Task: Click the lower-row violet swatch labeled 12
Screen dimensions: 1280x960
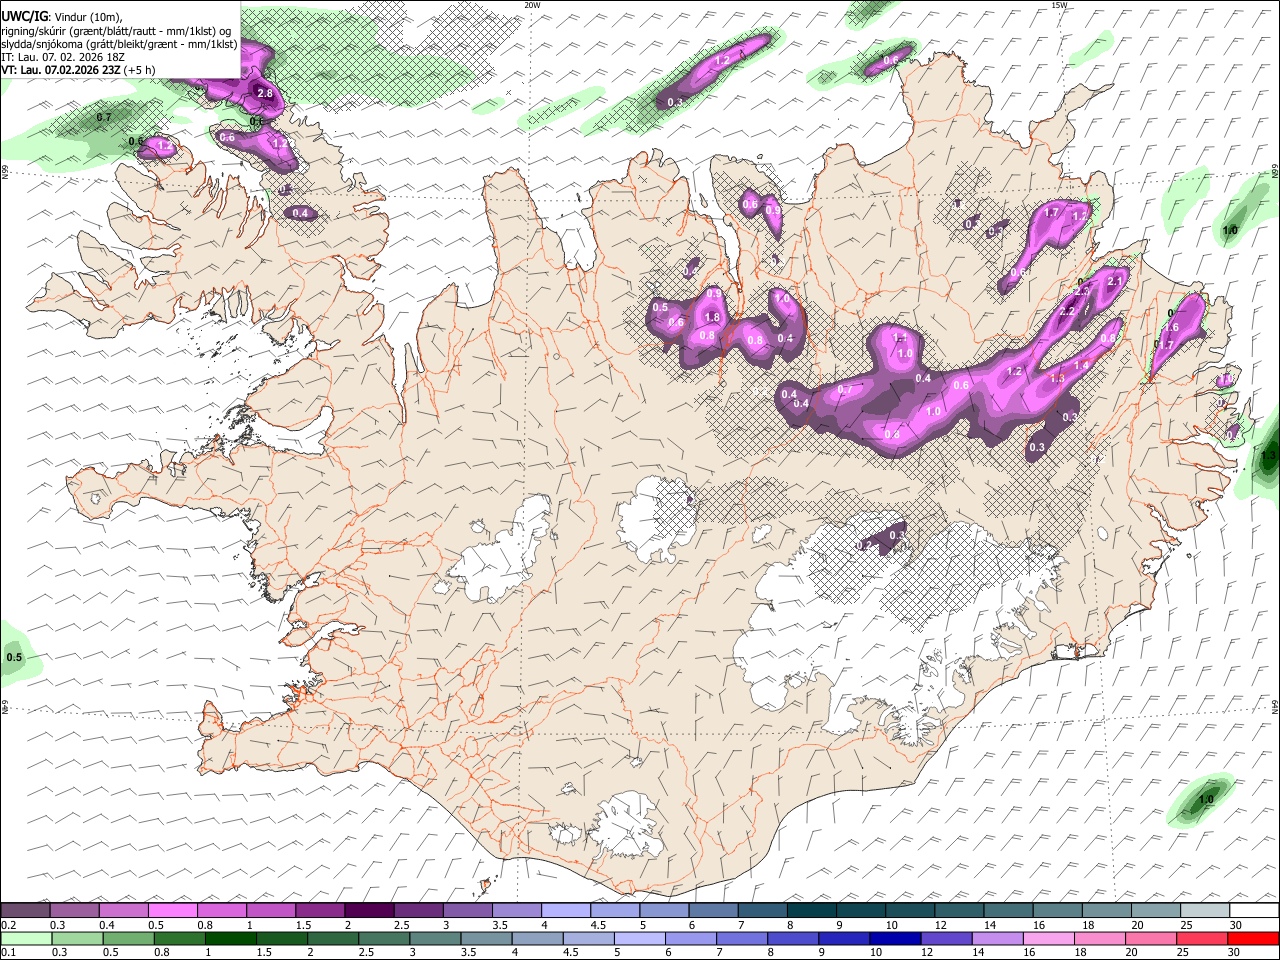Action: pyautogui.click(x=947, y=938)
